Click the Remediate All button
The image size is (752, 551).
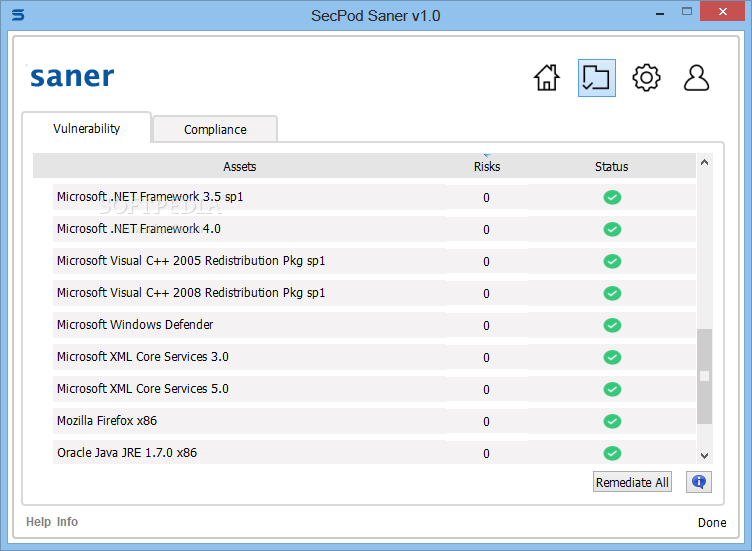tap(632, 482)
